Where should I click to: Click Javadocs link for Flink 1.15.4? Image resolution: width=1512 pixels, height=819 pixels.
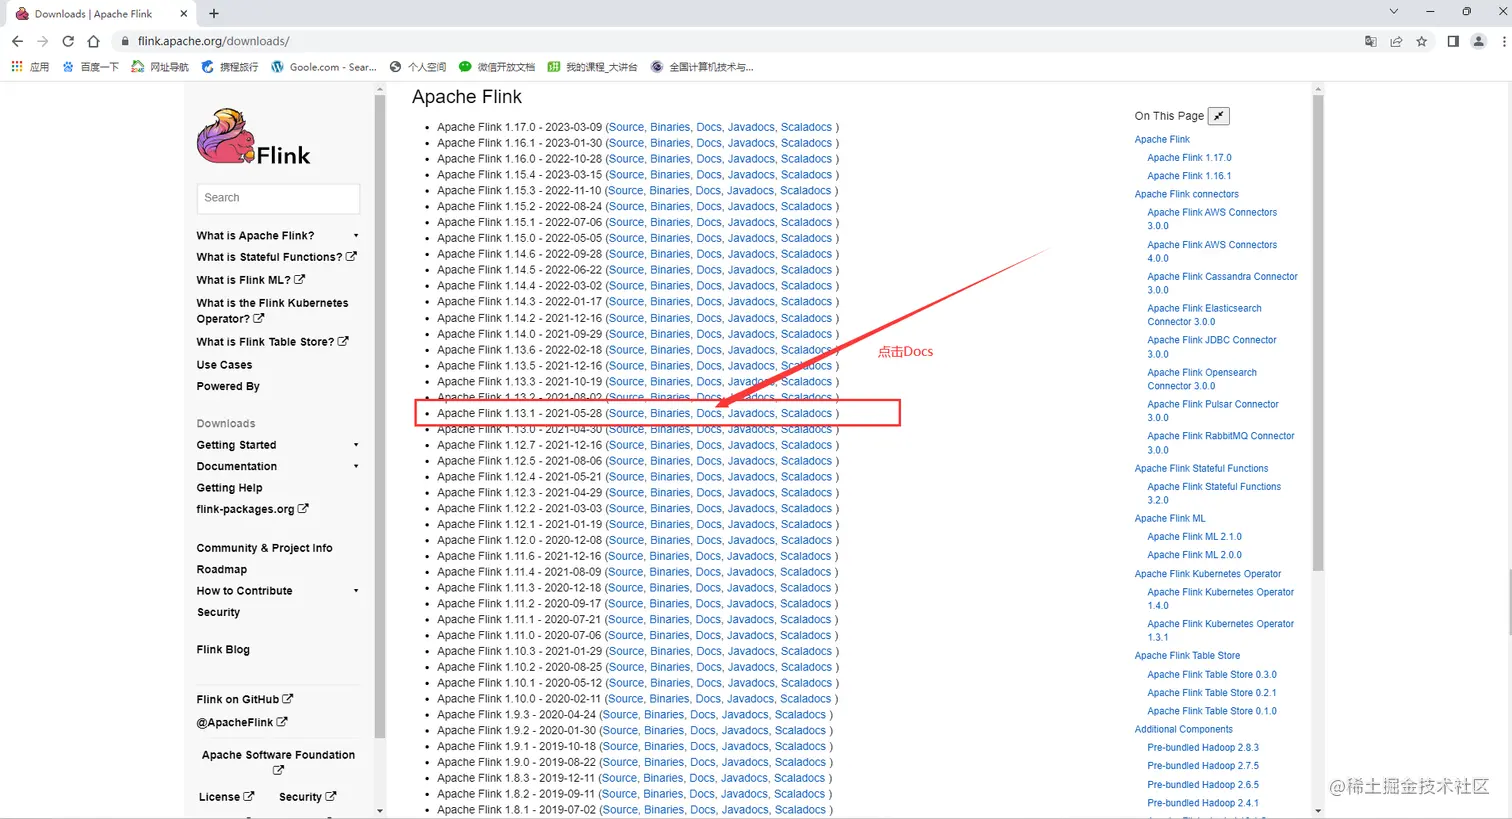[751, 175]
